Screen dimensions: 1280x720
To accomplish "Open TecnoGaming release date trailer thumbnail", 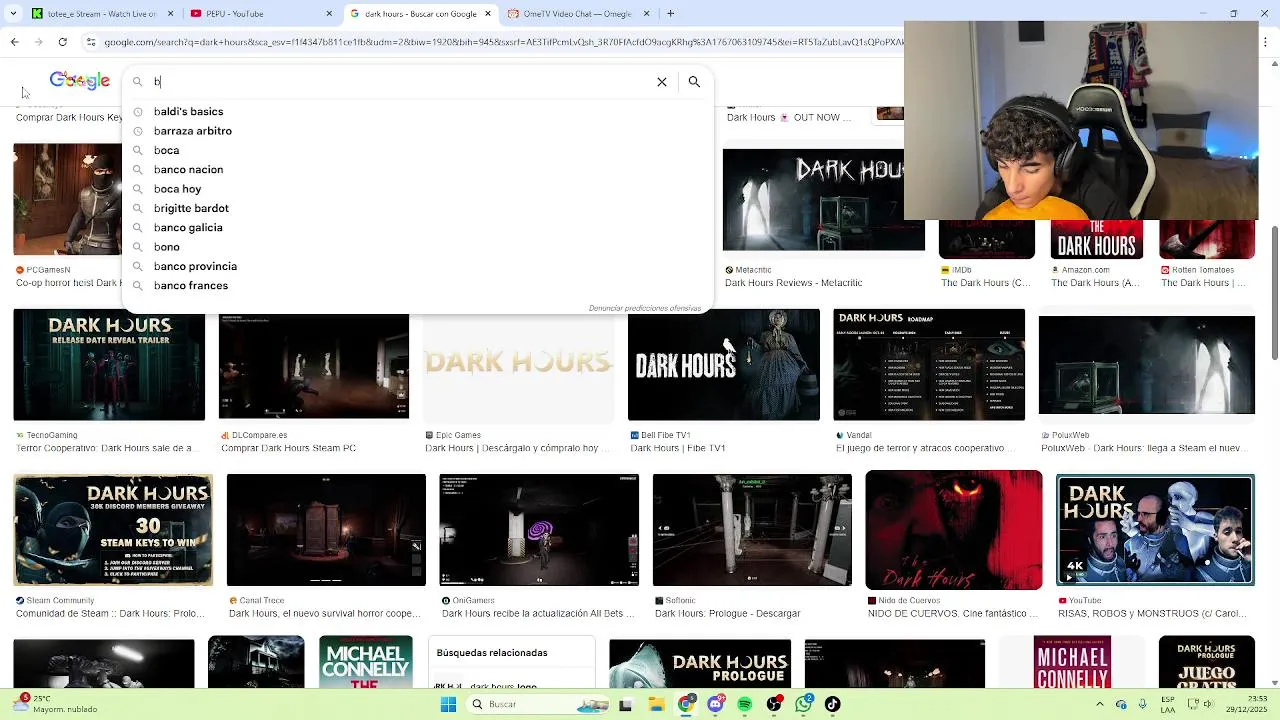I will click(109, 367).
